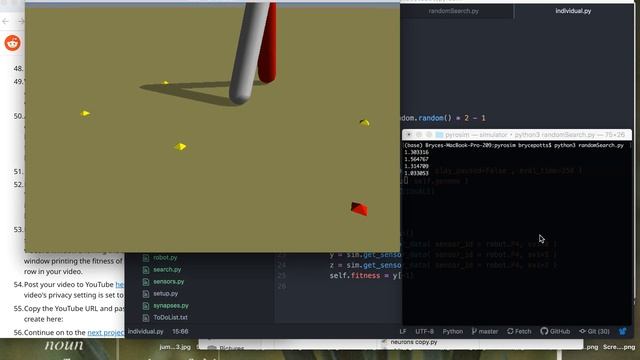Change the UTF-8 encoding setting
This screenshot has width=640, height=360.
(x=424, y=331)
